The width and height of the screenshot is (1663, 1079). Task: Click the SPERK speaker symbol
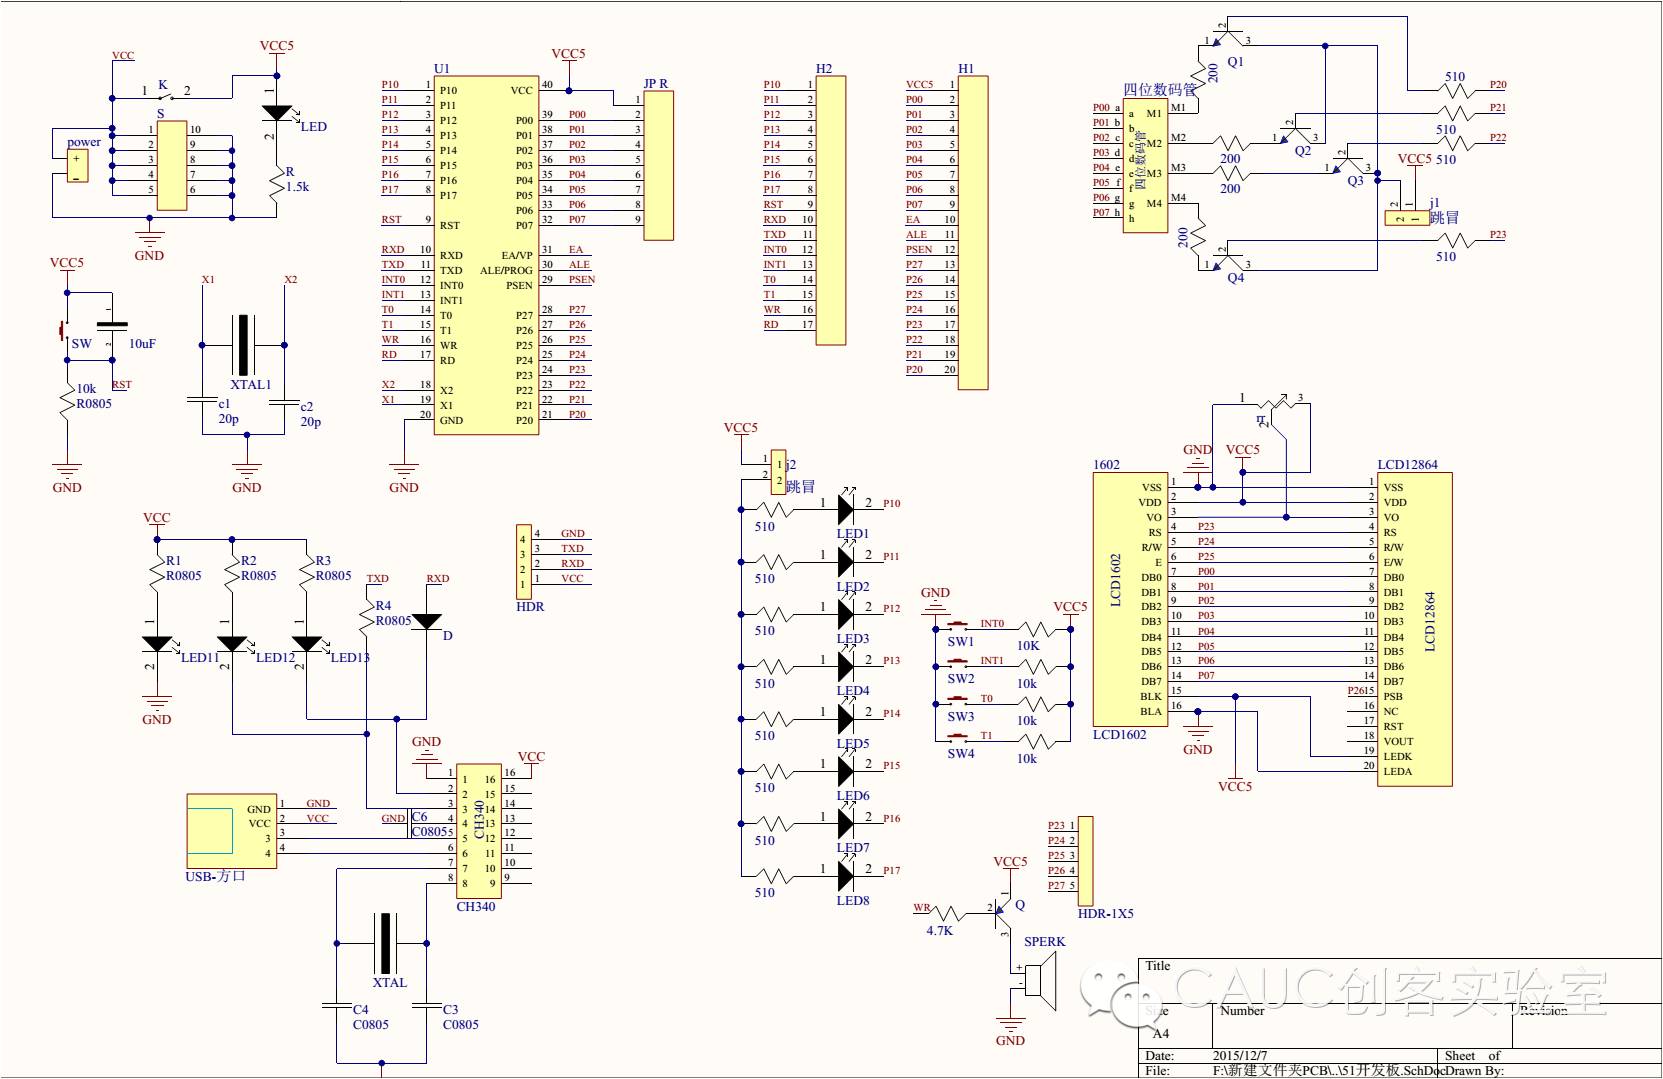pos(1040,982)
